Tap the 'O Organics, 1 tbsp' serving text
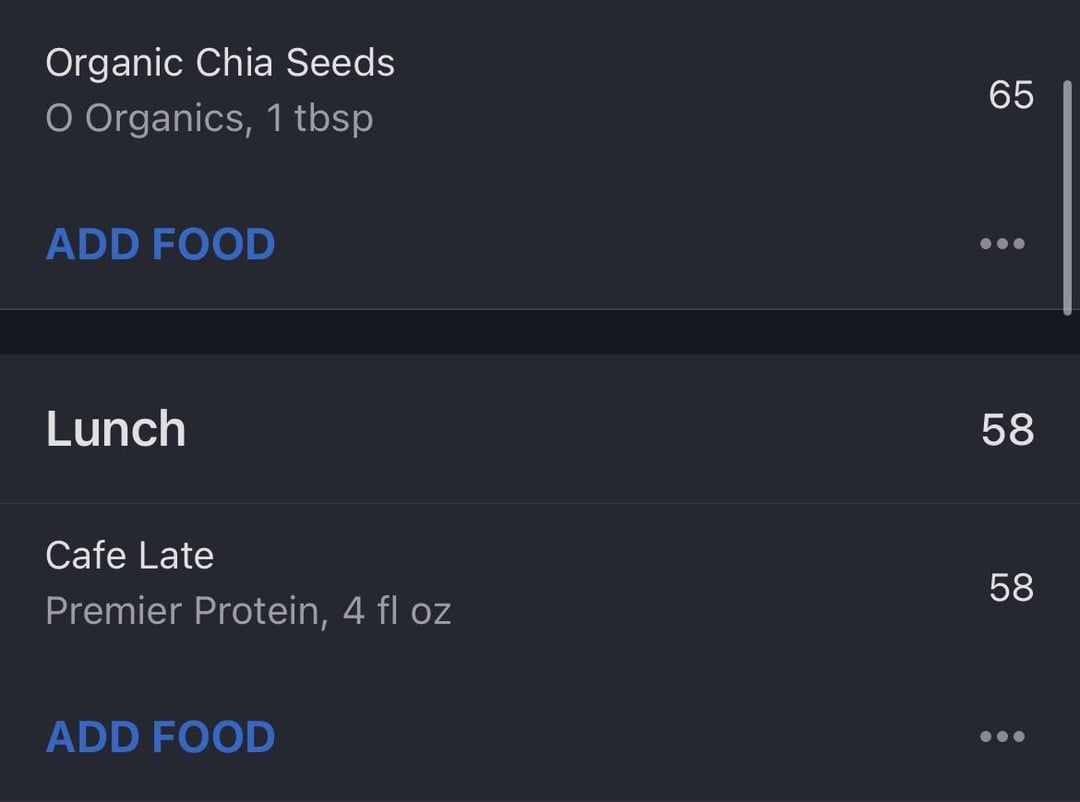This screenshot has height=802, width=1080. point(209,119)
